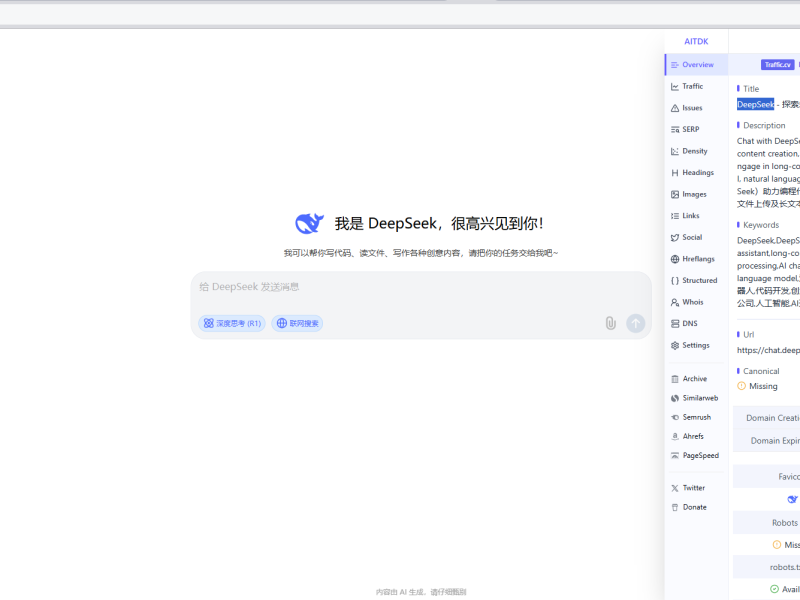
Task: Click the Donate cup icon
Action: pos(675,507)
